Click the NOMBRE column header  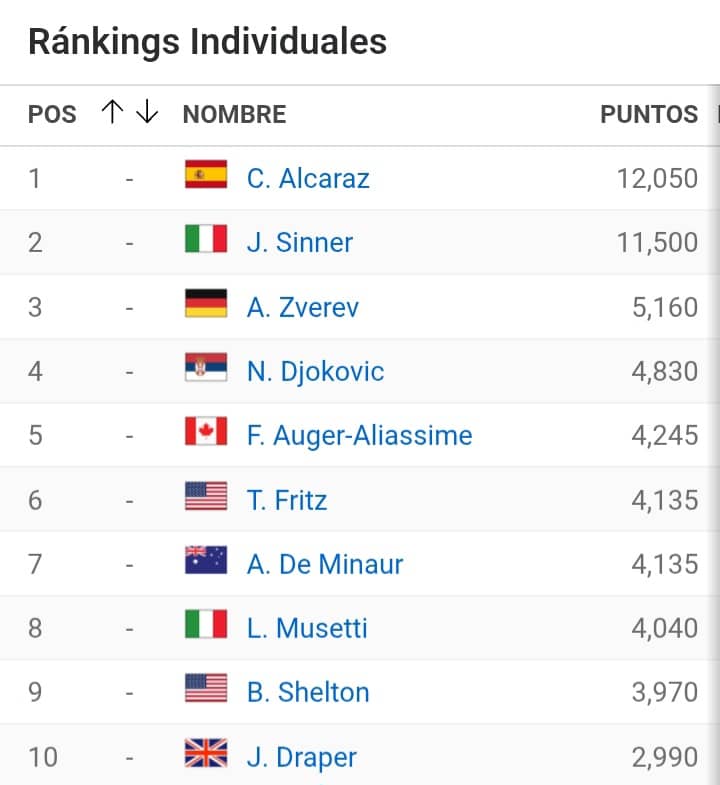pos(234,115)
